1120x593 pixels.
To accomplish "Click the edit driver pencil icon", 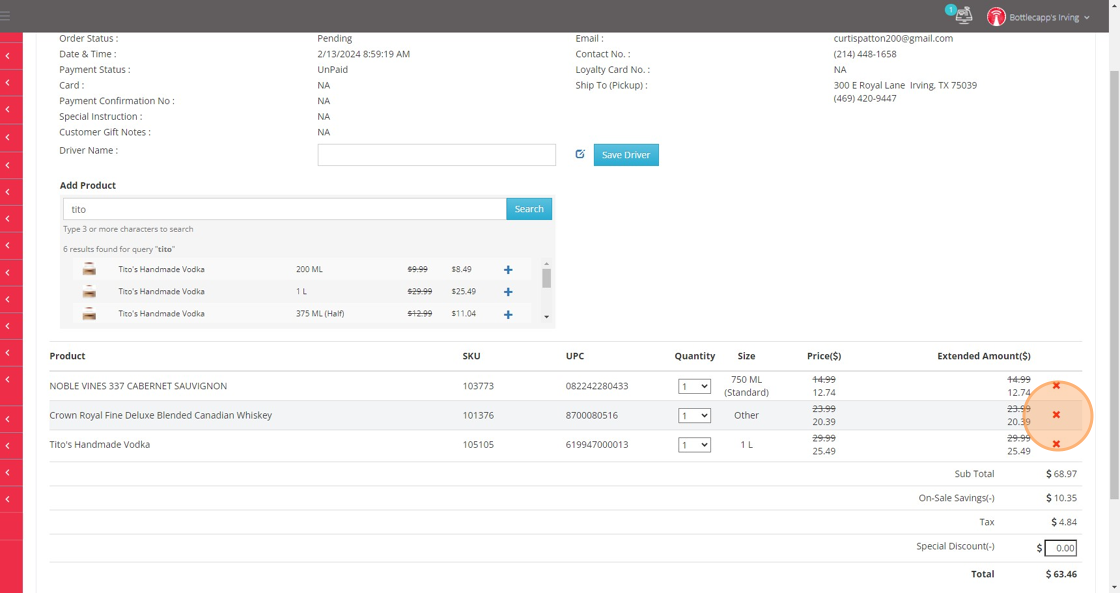I will click(580, 154).
